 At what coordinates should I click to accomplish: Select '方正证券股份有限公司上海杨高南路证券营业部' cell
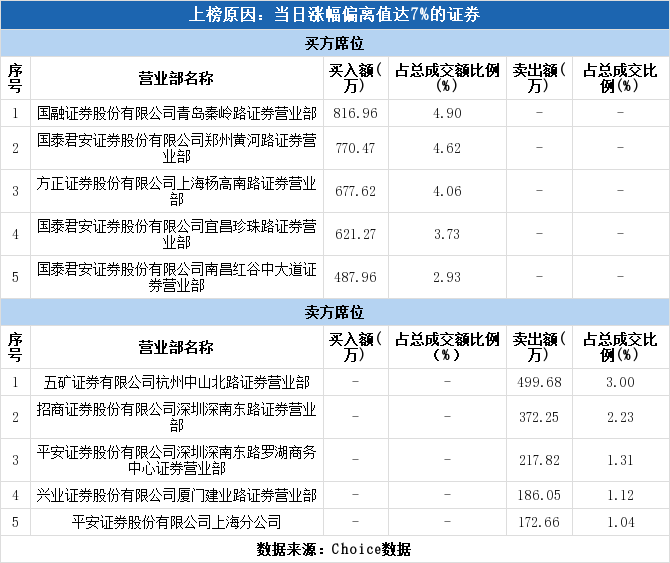[x=176, y=191]
